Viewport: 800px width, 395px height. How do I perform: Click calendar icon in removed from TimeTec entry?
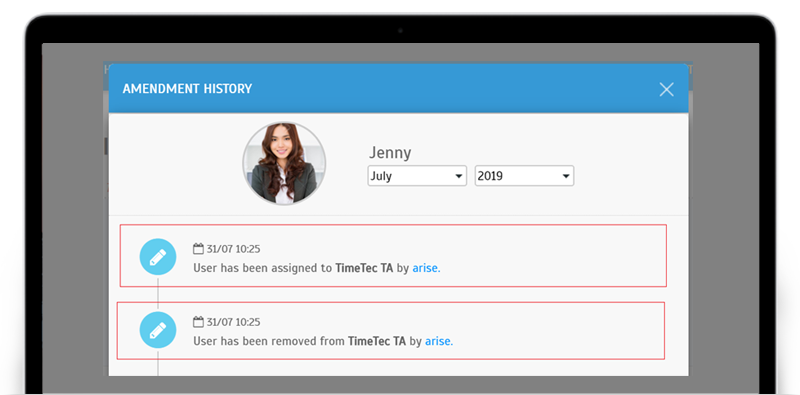click(198, 322)
